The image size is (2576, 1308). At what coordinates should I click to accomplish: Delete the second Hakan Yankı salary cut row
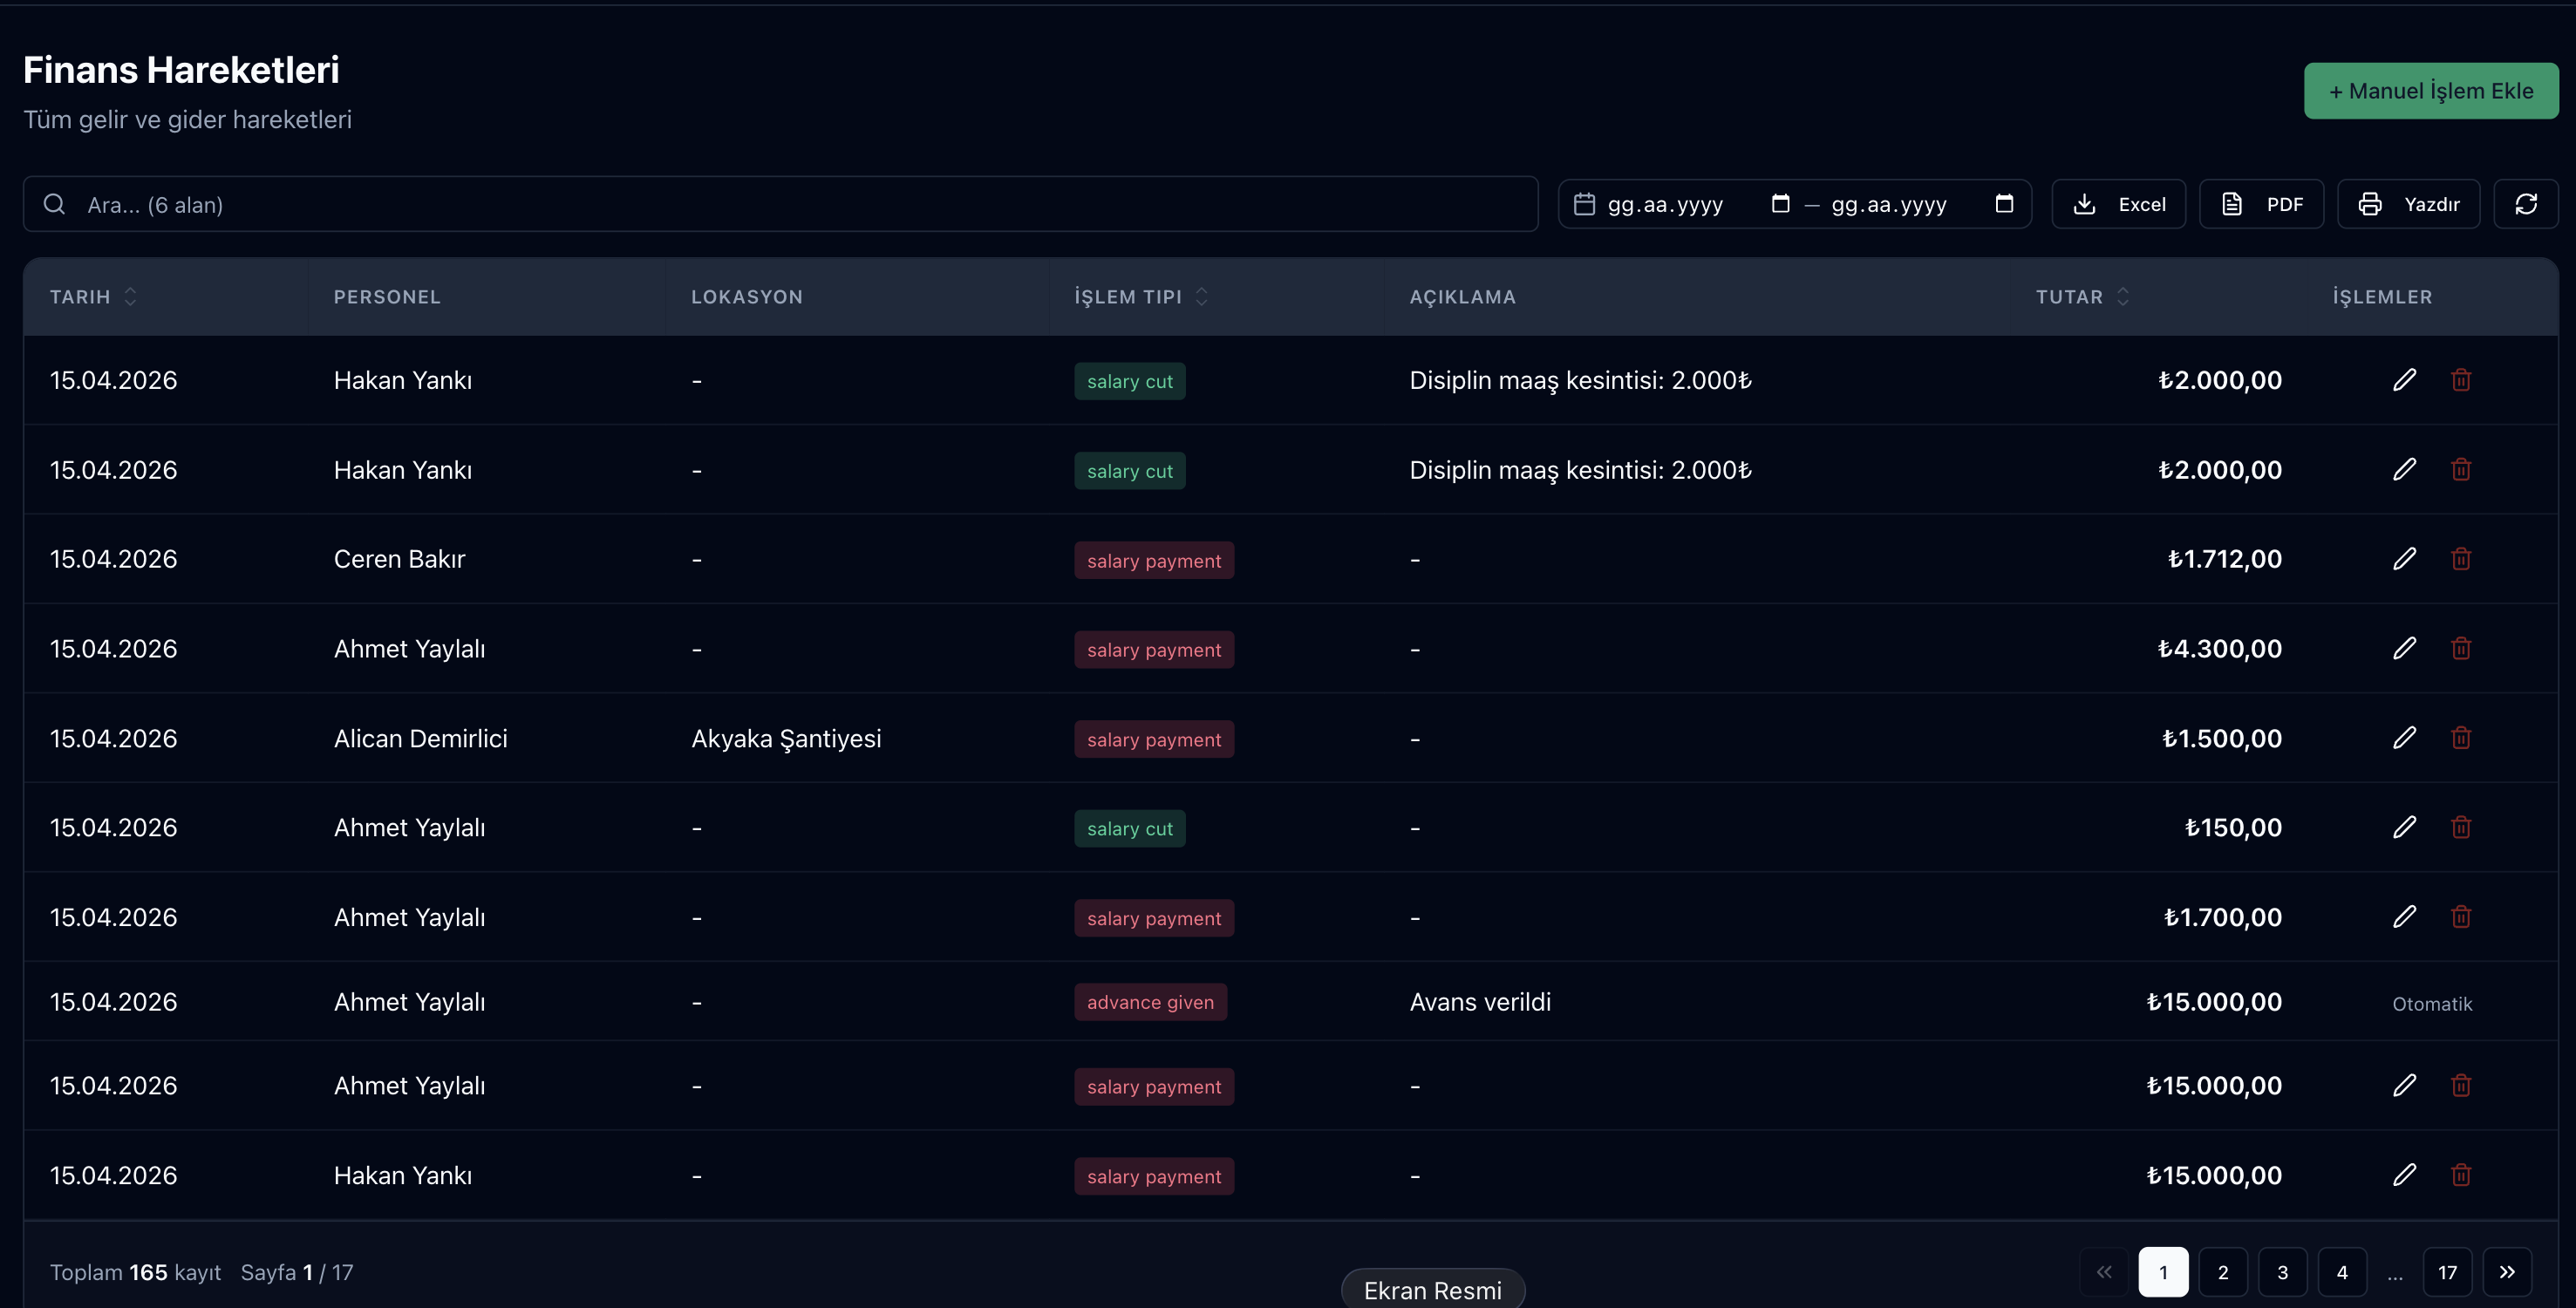click(2461, 469)
